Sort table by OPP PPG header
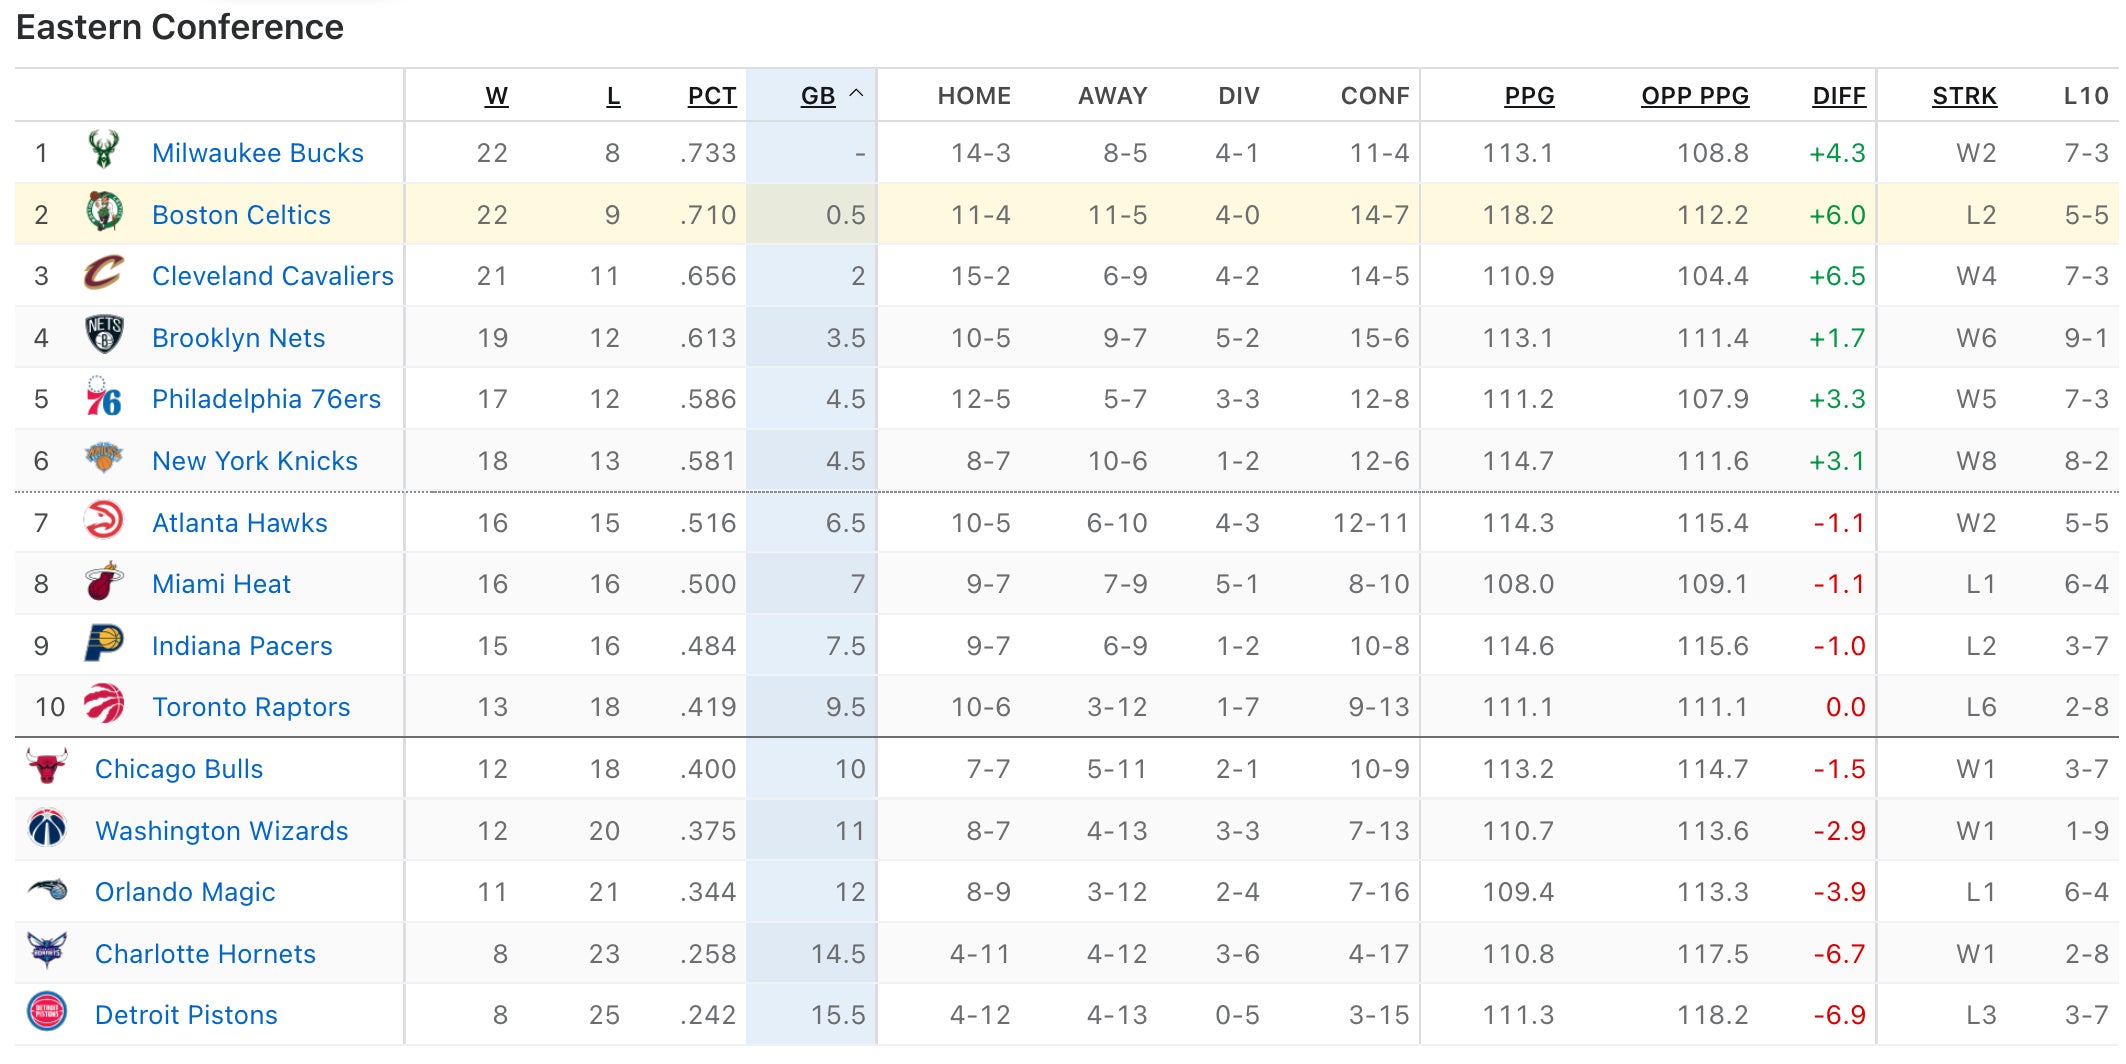 (1694, 96)
